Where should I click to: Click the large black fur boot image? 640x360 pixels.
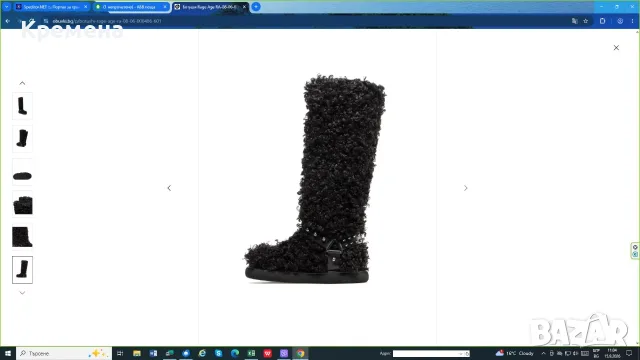point(315,179)
